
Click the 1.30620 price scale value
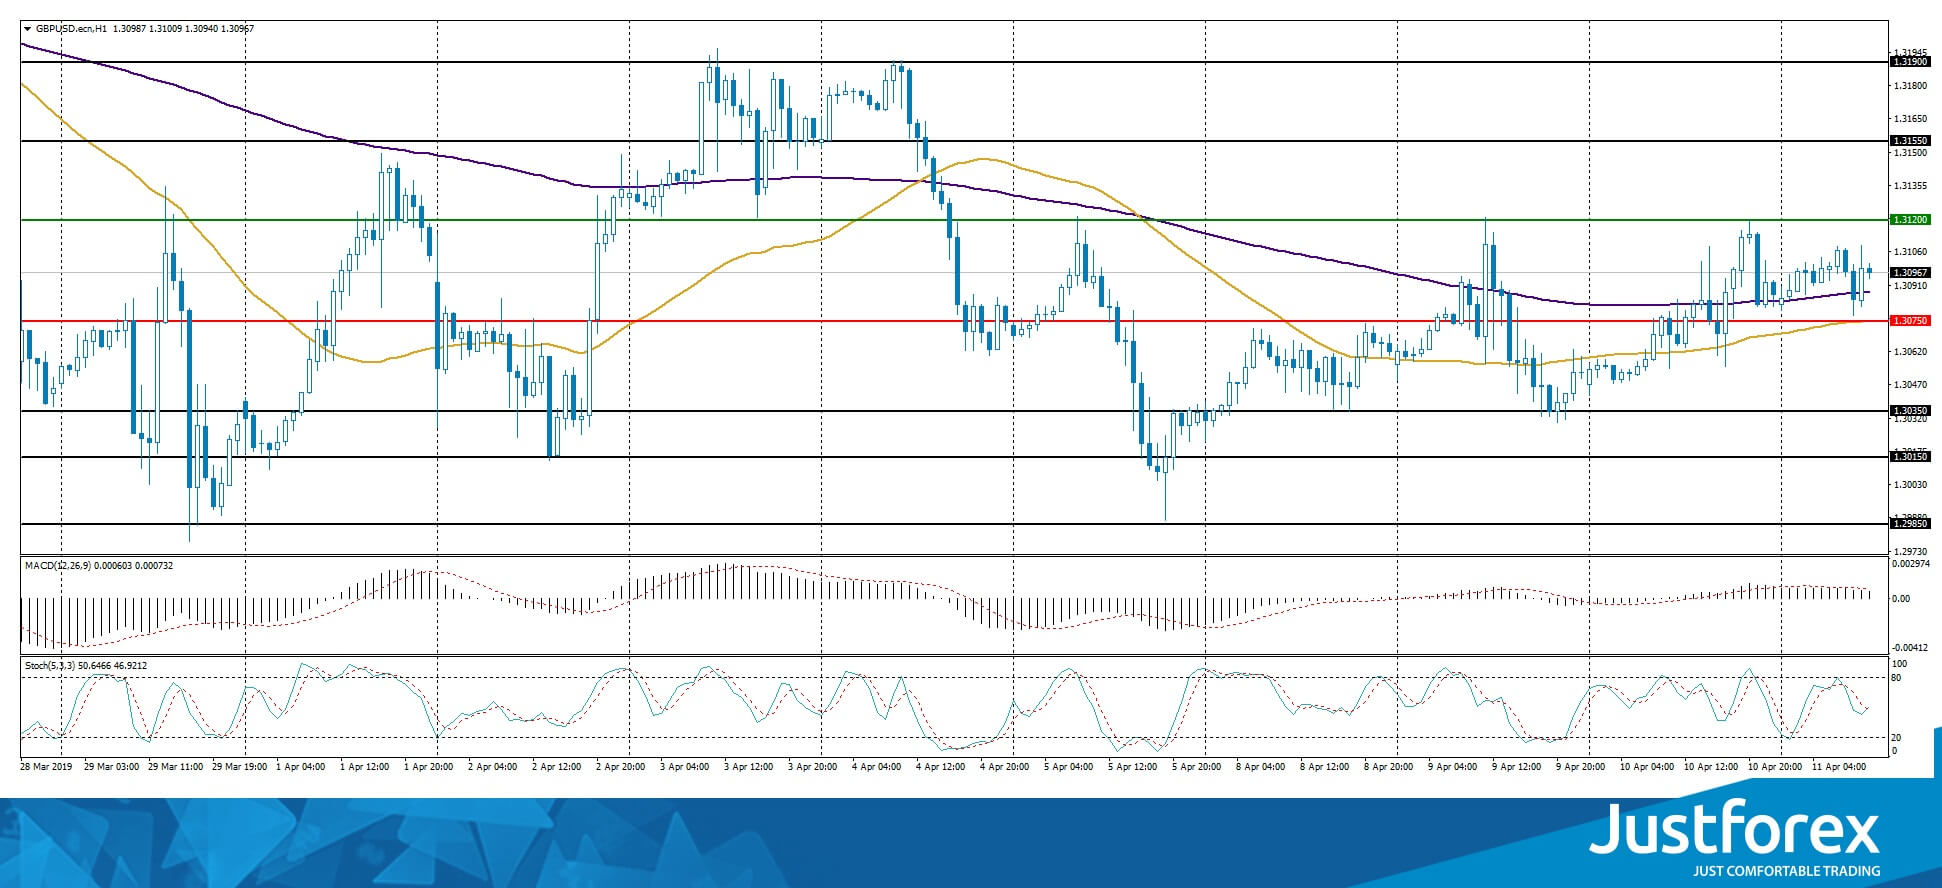pos(1910,352)
